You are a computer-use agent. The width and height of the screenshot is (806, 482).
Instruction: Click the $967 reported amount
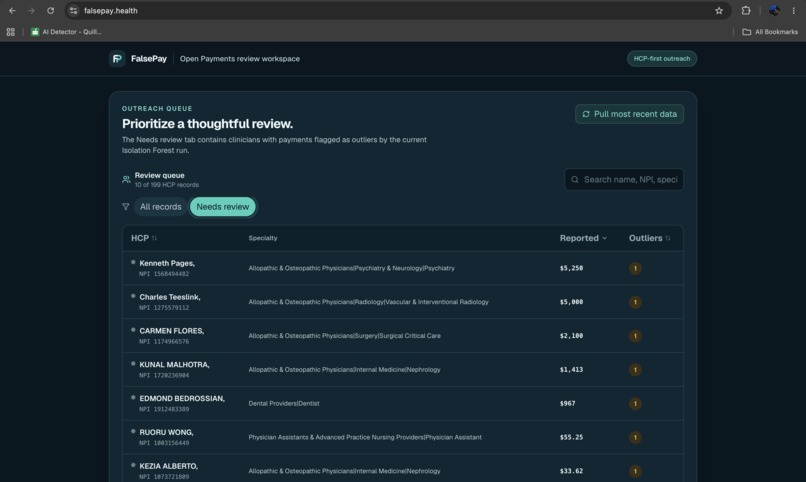(x=567, y=404)
